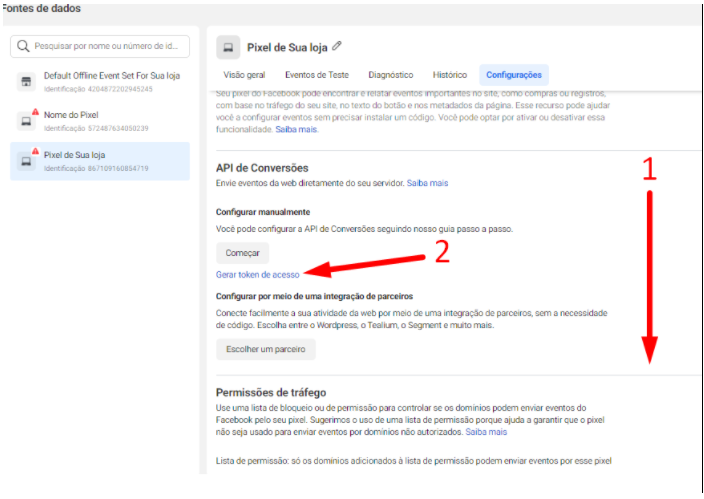Screen dimensions: 704x499
Task: Click the Lista de permissão description line
Action: [414, 461]
